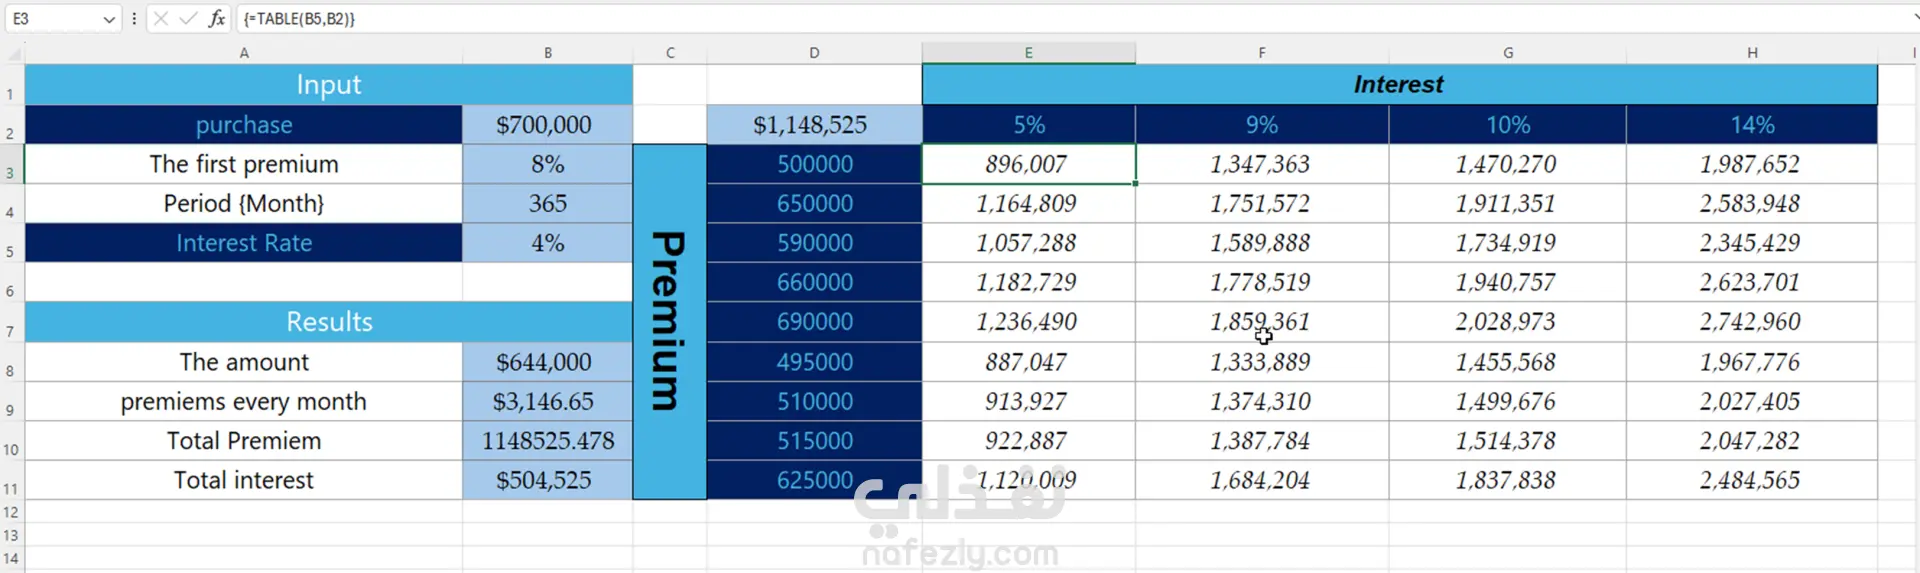Select column C header
The height and width of the screenshot is (573, 1920).
pos(670,53)
